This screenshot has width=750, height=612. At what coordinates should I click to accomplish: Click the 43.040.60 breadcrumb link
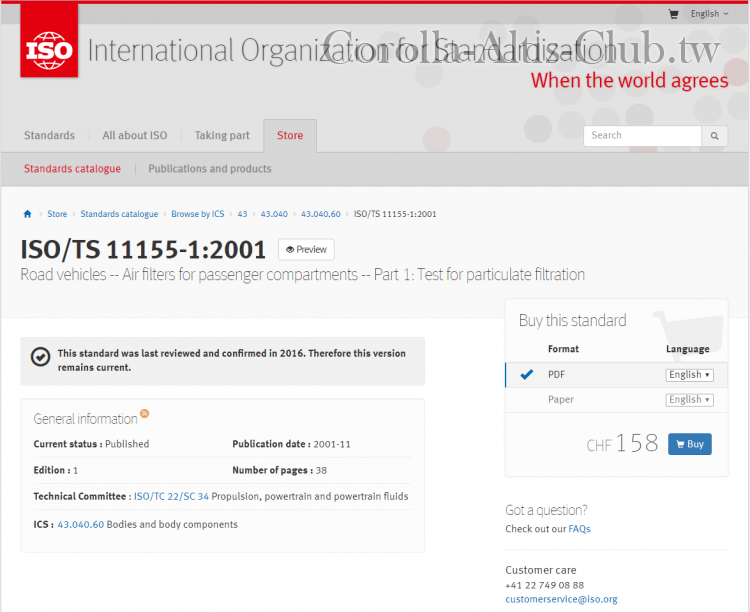(x=320, y=214)
